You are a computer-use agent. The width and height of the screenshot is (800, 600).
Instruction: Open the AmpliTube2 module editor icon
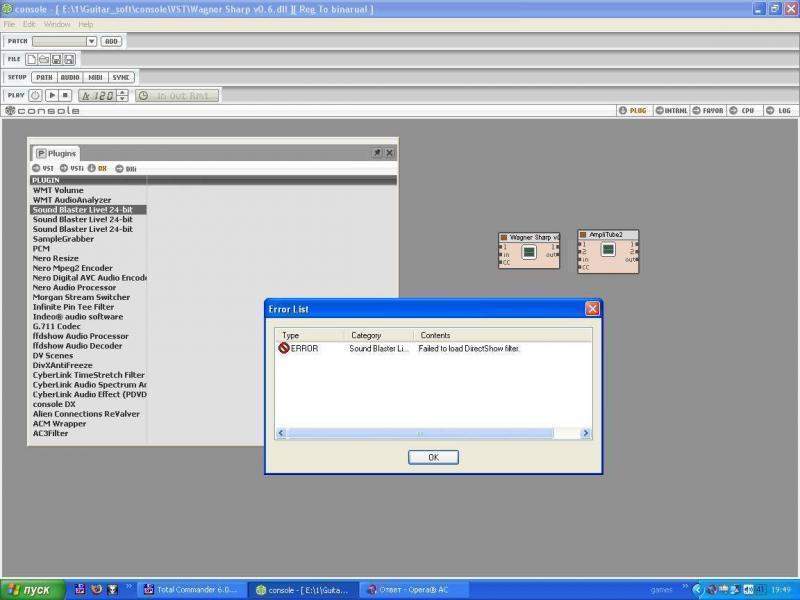tap(608, 249)
